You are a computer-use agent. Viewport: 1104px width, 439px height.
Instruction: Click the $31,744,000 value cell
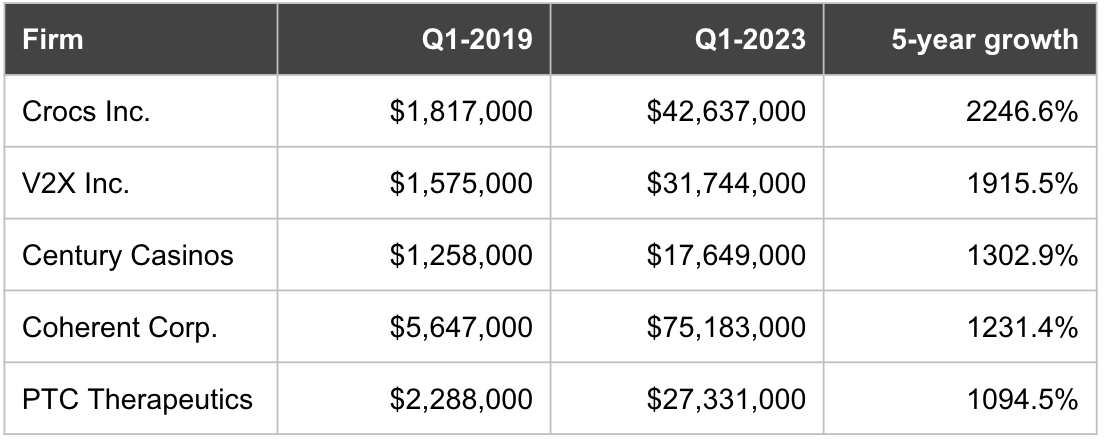click(726, 183)
